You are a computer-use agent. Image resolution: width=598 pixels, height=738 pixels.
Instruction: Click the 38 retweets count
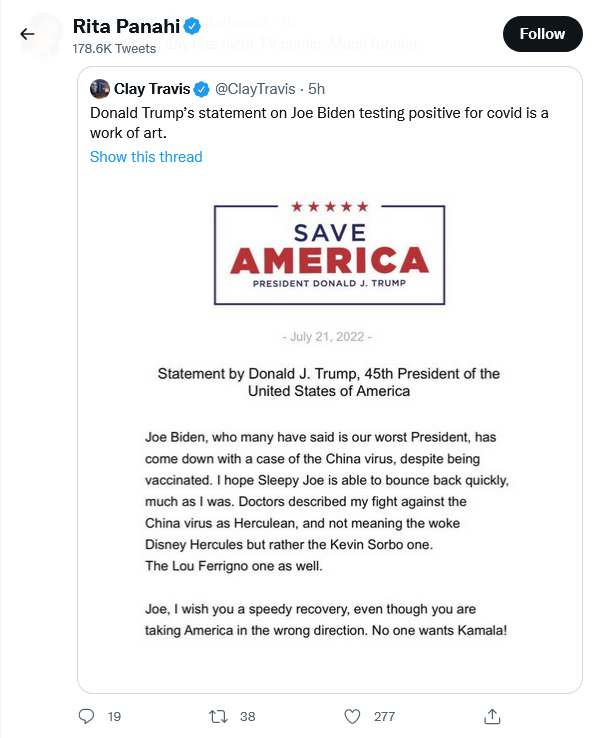tap(247, 716)
